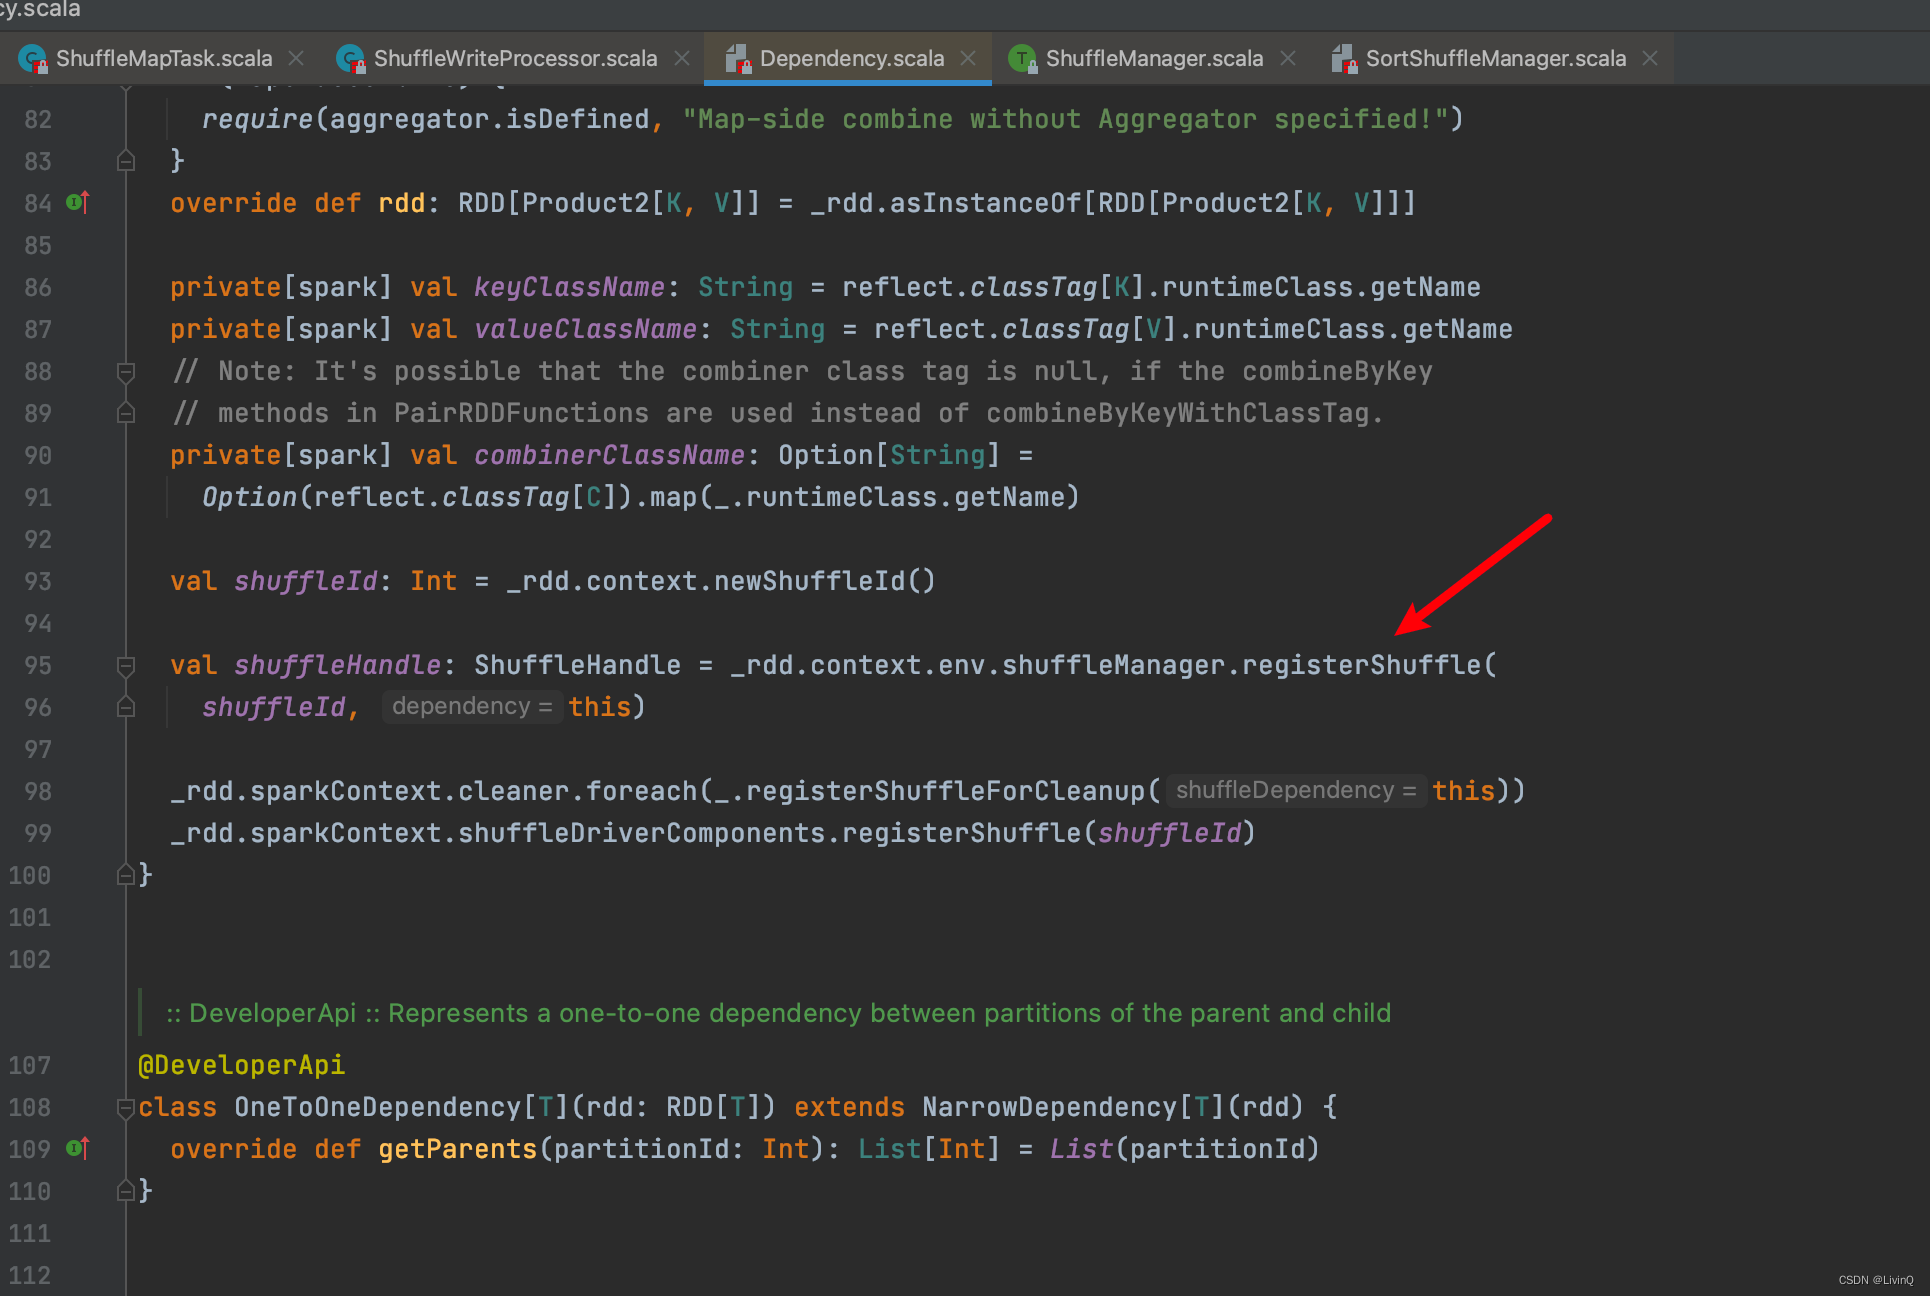Collapse the comment block at line 88
The width and height of the screenshot is (1930, 1296).
coord(126,372)
